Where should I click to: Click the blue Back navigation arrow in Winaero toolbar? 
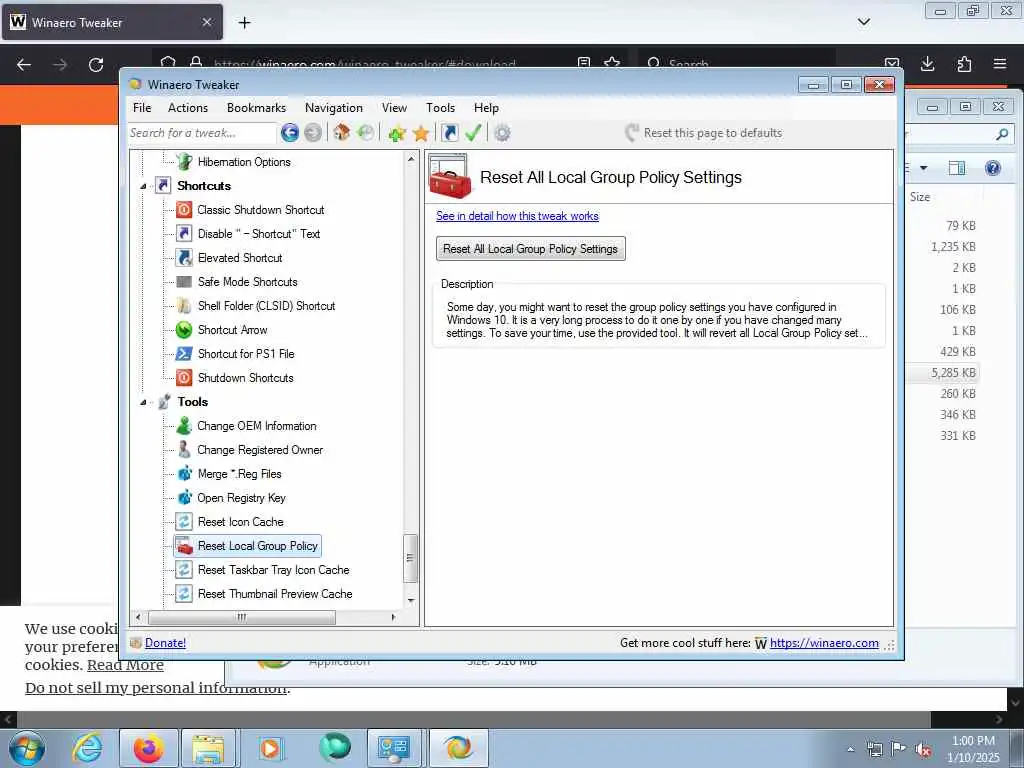tap(289, 133)
